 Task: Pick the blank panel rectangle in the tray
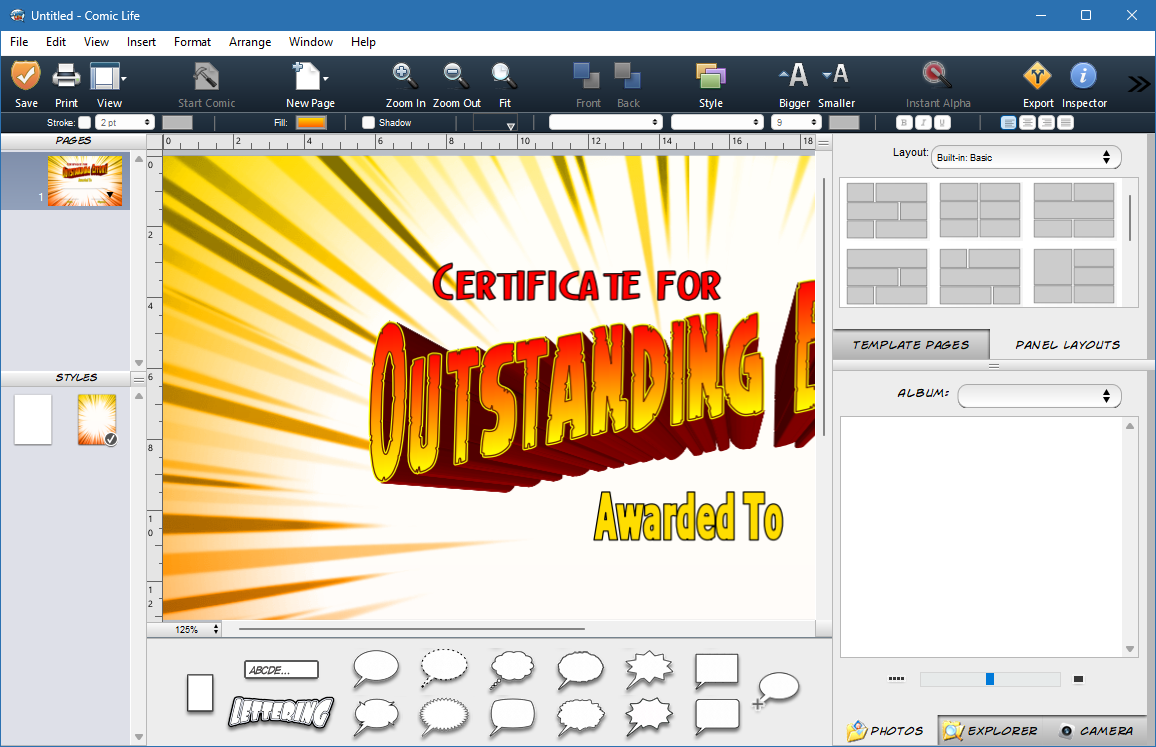coord(200,693)
